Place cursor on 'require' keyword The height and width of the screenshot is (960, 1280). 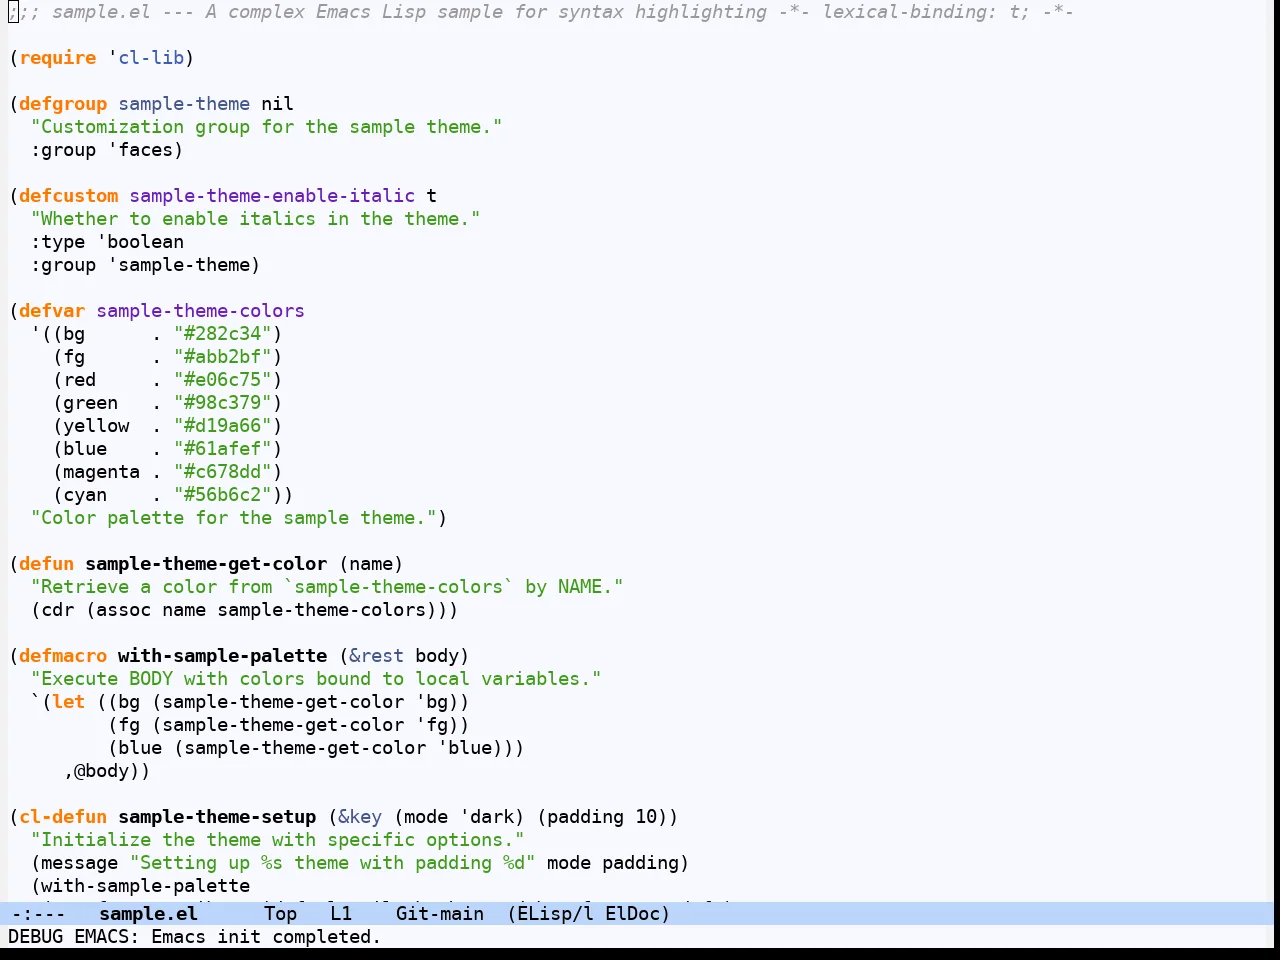coord(58,58)
